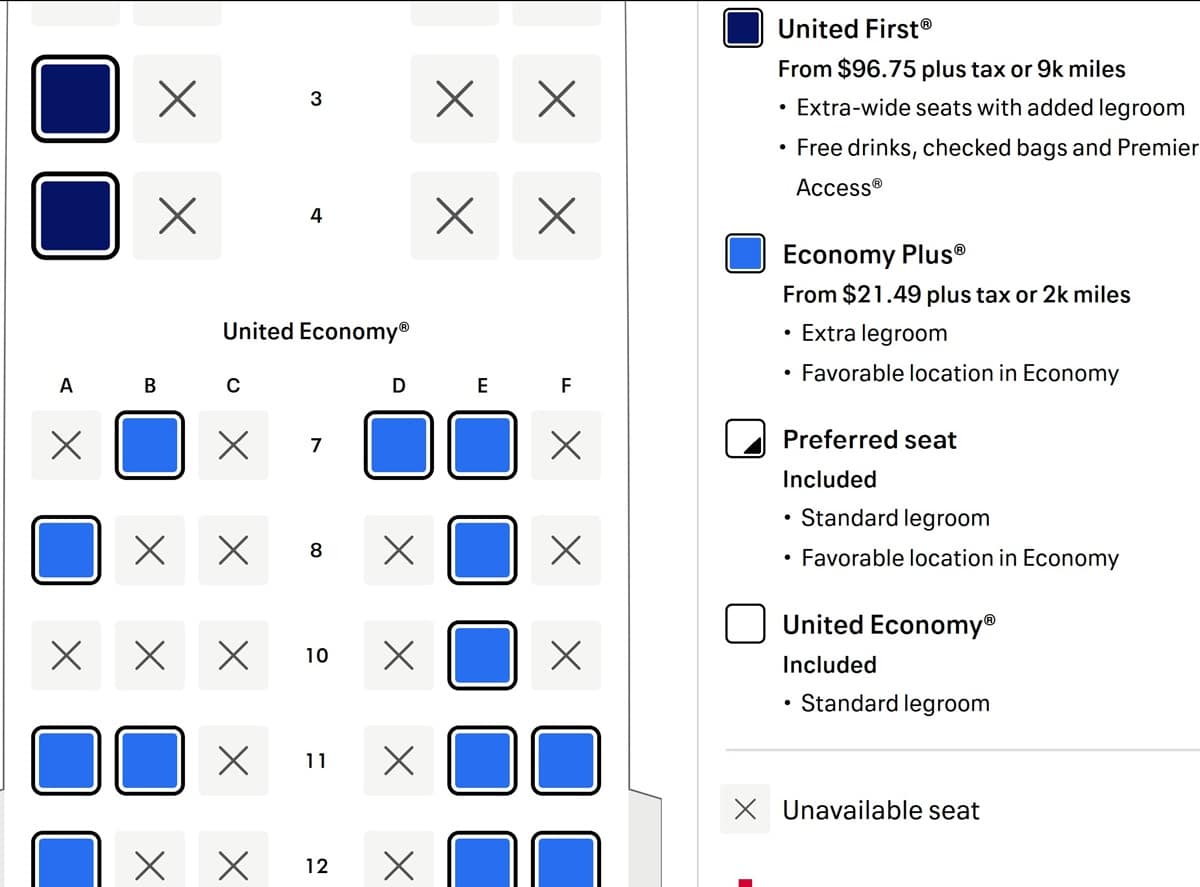
Task: Select seat 8E in row 8
Action: click(482, 549)
